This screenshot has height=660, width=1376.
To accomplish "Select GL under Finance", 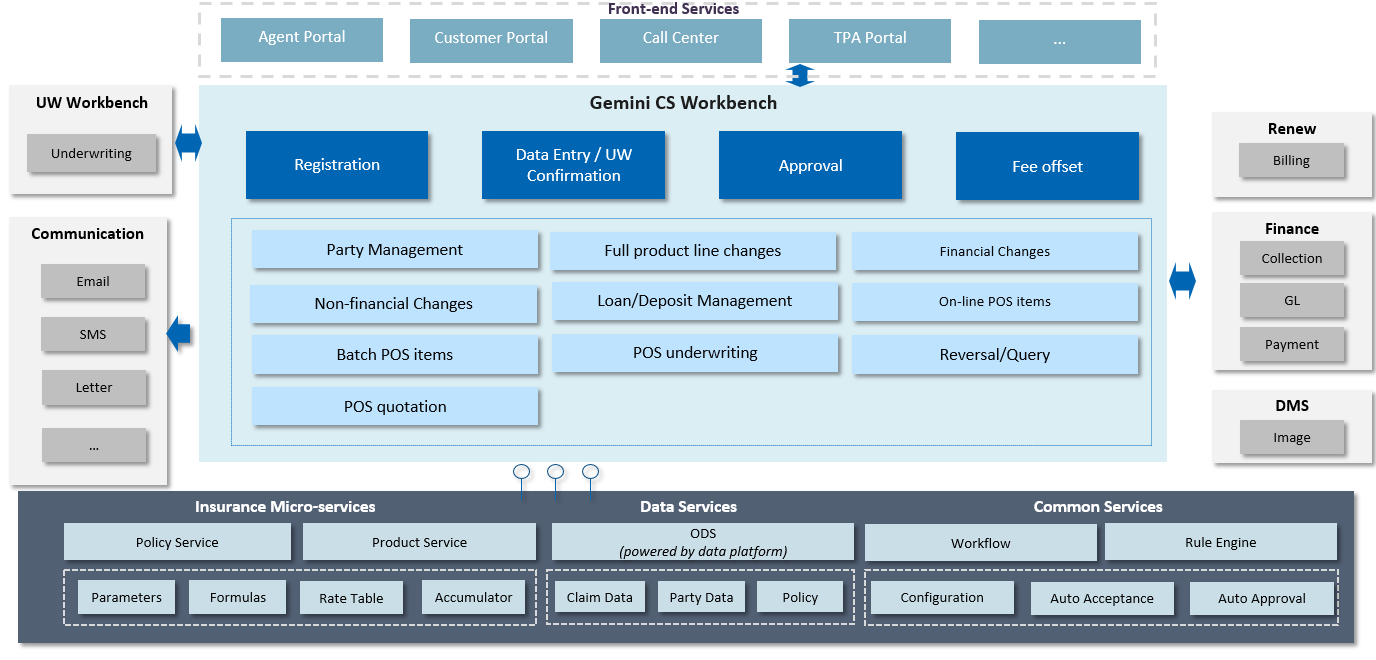I will (x=1292, y=301).
